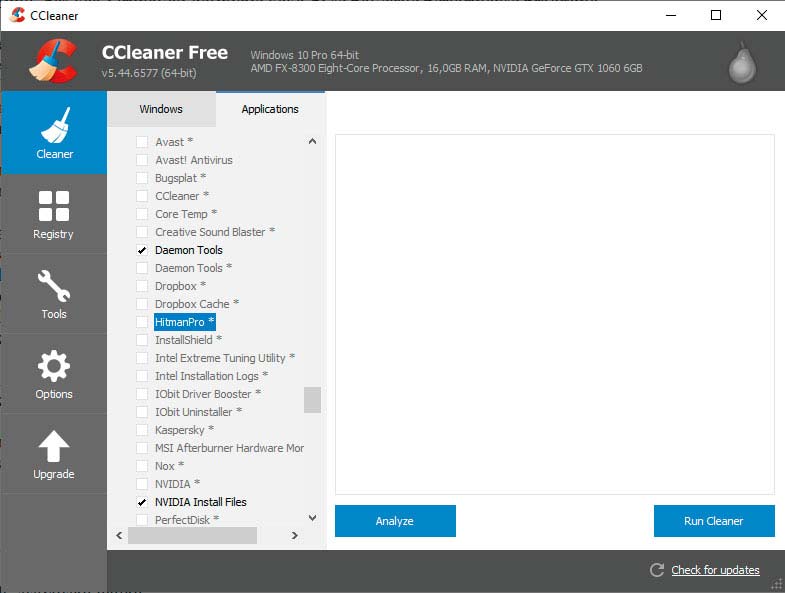Open the Options gear section
785x593 pixels.
pyautogui.click(x=54, y=374)
